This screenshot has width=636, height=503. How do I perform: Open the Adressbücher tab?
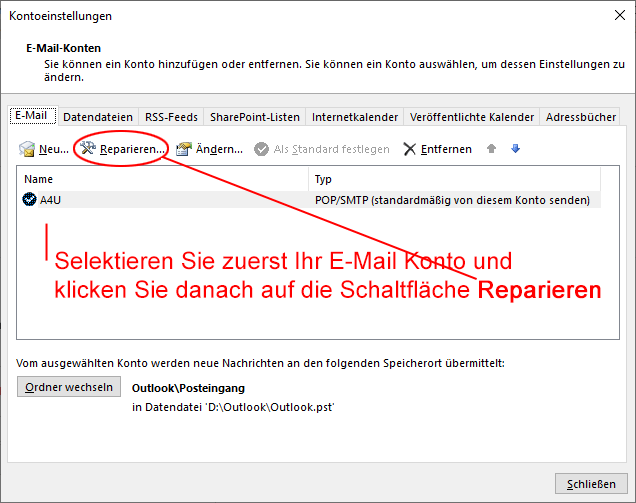(x=581, y=117)
